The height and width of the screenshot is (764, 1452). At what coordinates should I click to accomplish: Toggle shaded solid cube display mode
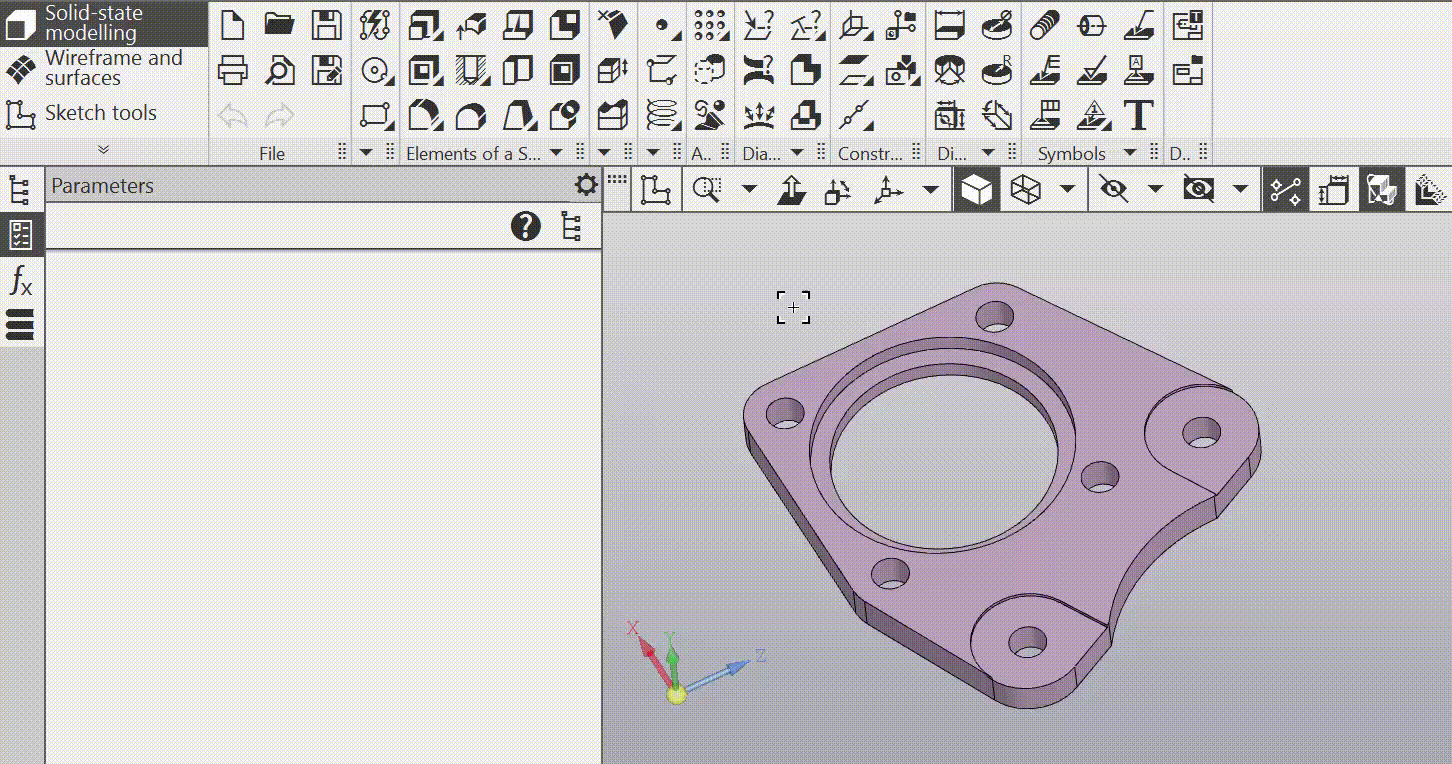(x=976, y=190)
